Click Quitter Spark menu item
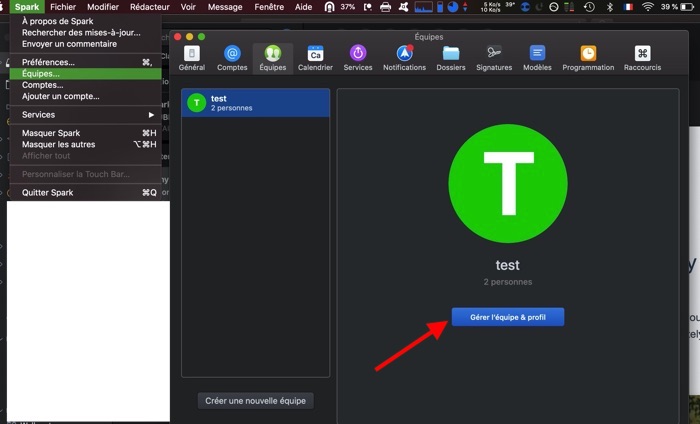This screenshot has height=424, width=700. pos(48,192)
